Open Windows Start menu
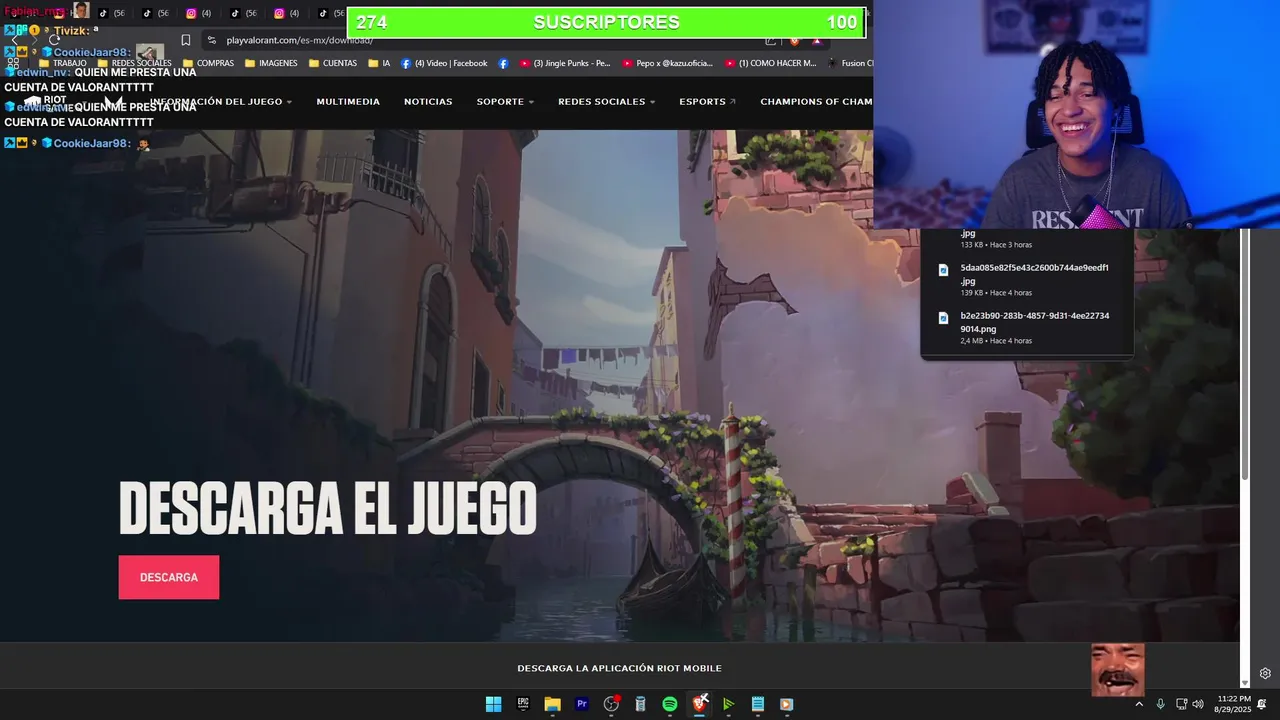1280x720 pixels. [x=493, y=704]
